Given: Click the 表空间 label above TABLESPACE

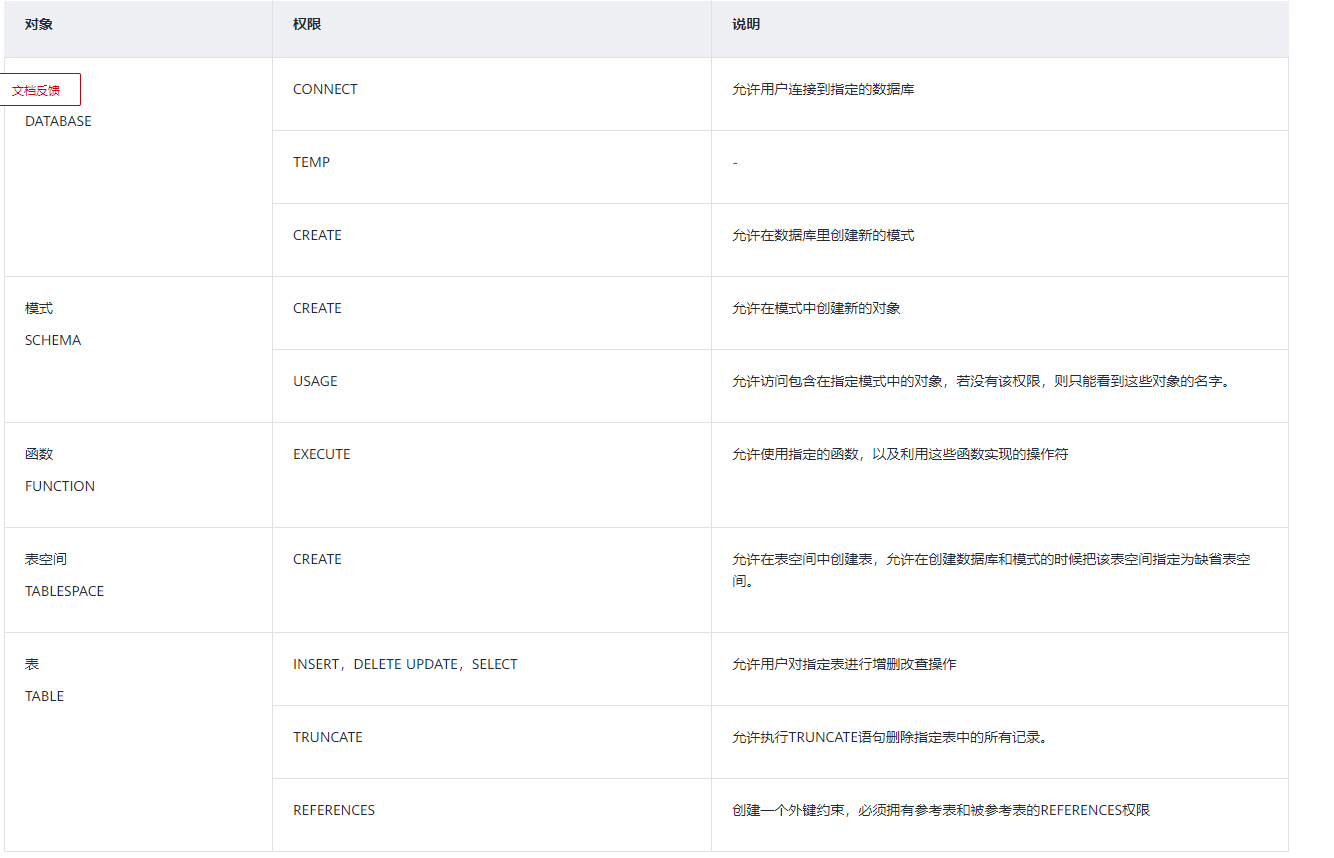Looking at the screenshot, I should 46,559.
